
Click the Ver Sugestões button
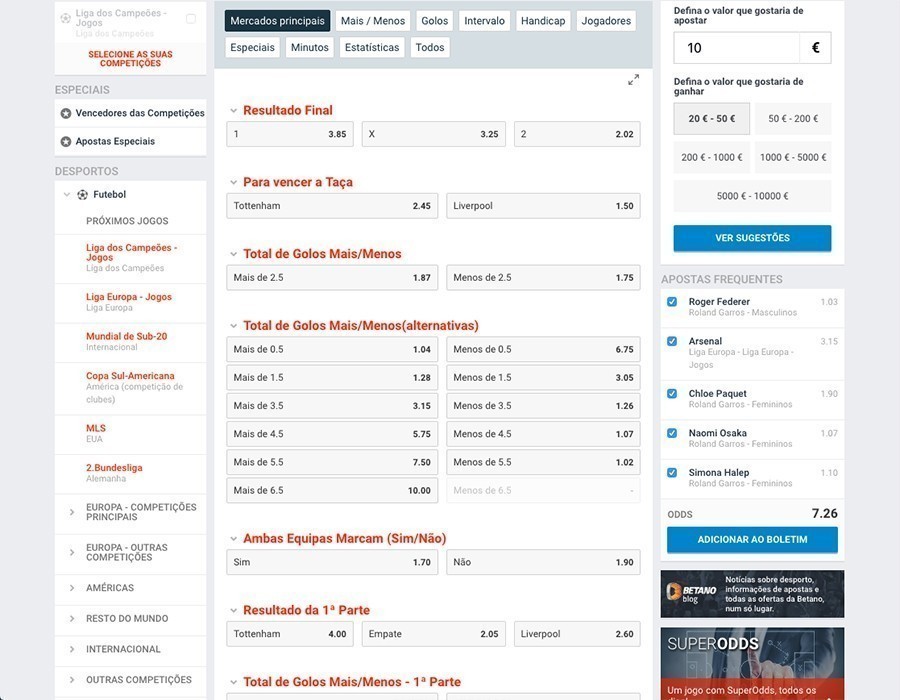[752, 238]
